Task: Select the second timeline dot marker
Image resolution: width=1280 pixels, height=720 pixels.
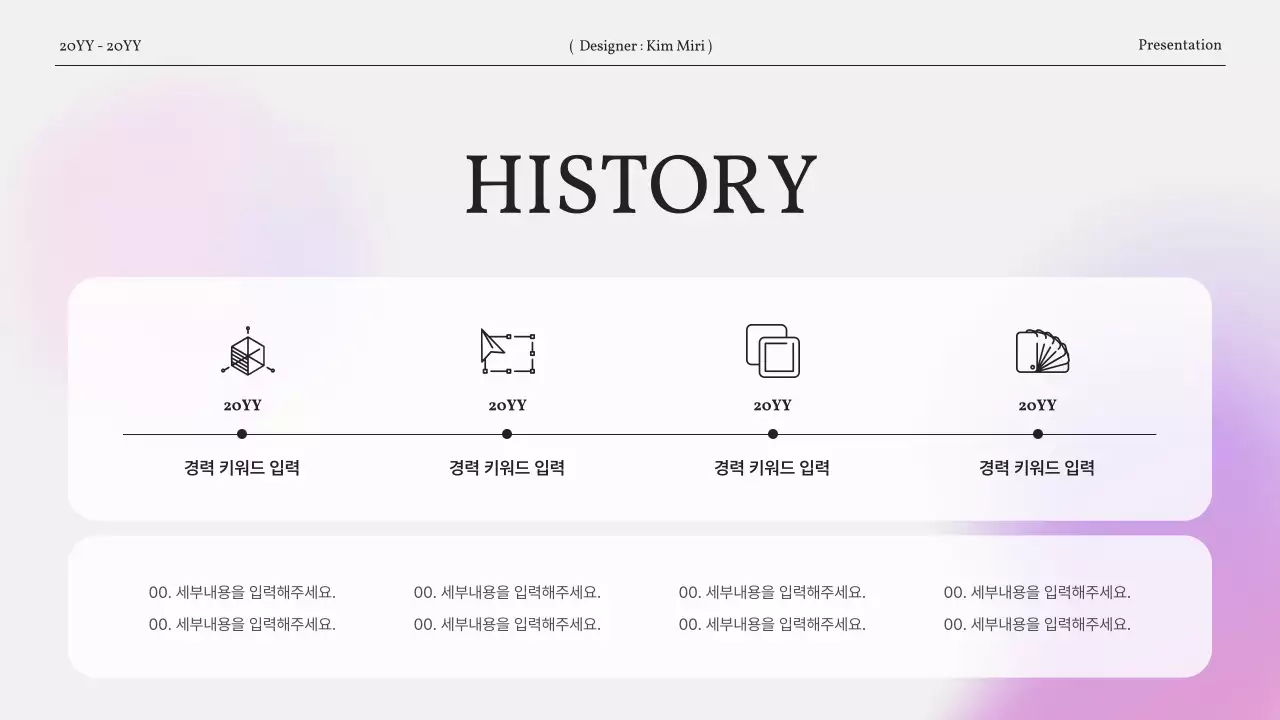Action: 507,434
